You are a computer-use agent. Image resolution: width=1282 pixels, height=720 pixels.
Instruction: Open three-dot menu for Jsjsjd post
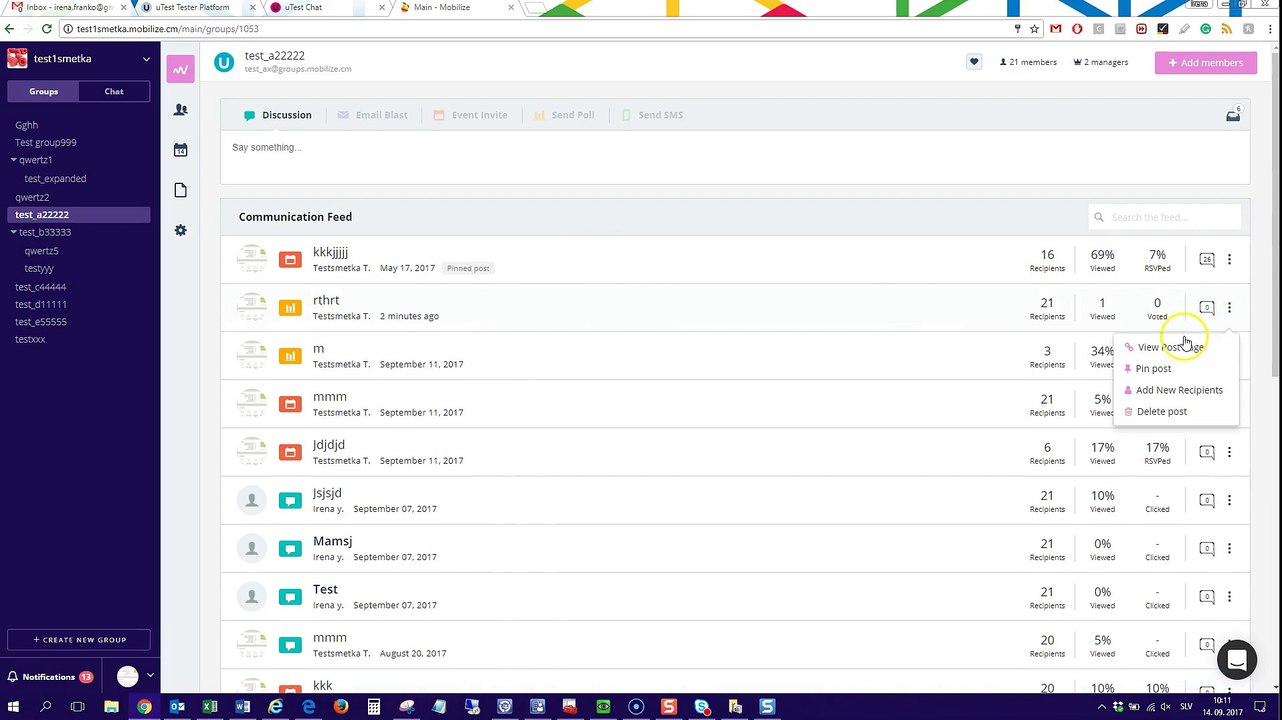coord(1229,500)
